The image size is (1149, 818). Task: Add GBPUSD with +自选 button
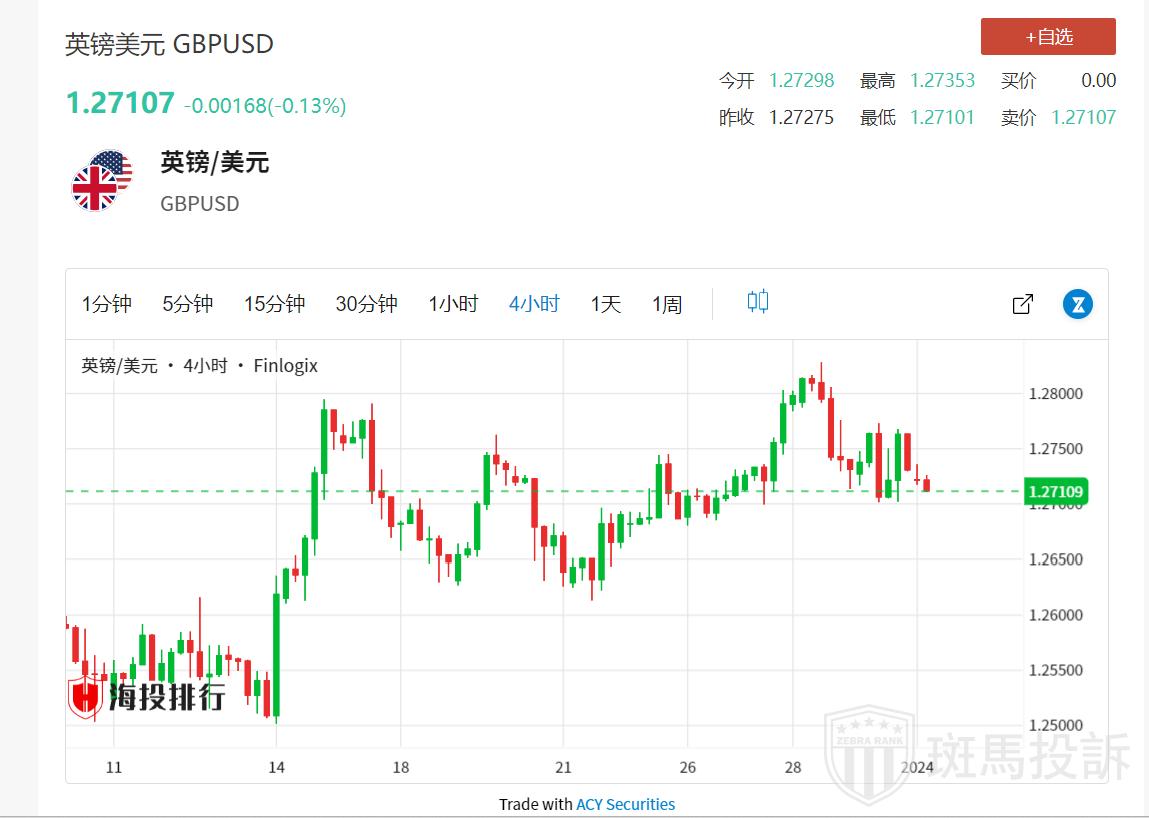click(1047, 37)
